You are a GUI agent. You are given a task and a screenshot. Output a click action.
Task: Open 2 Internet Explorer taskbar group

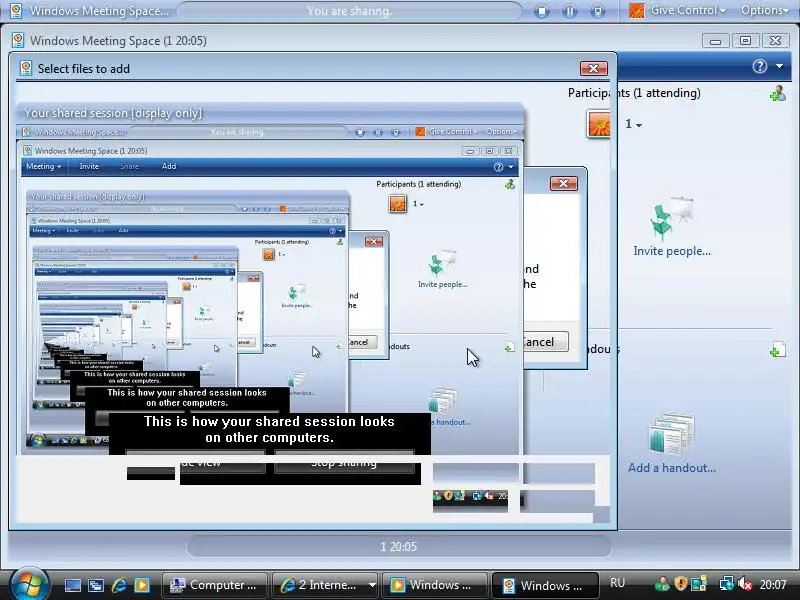[326, 585]
